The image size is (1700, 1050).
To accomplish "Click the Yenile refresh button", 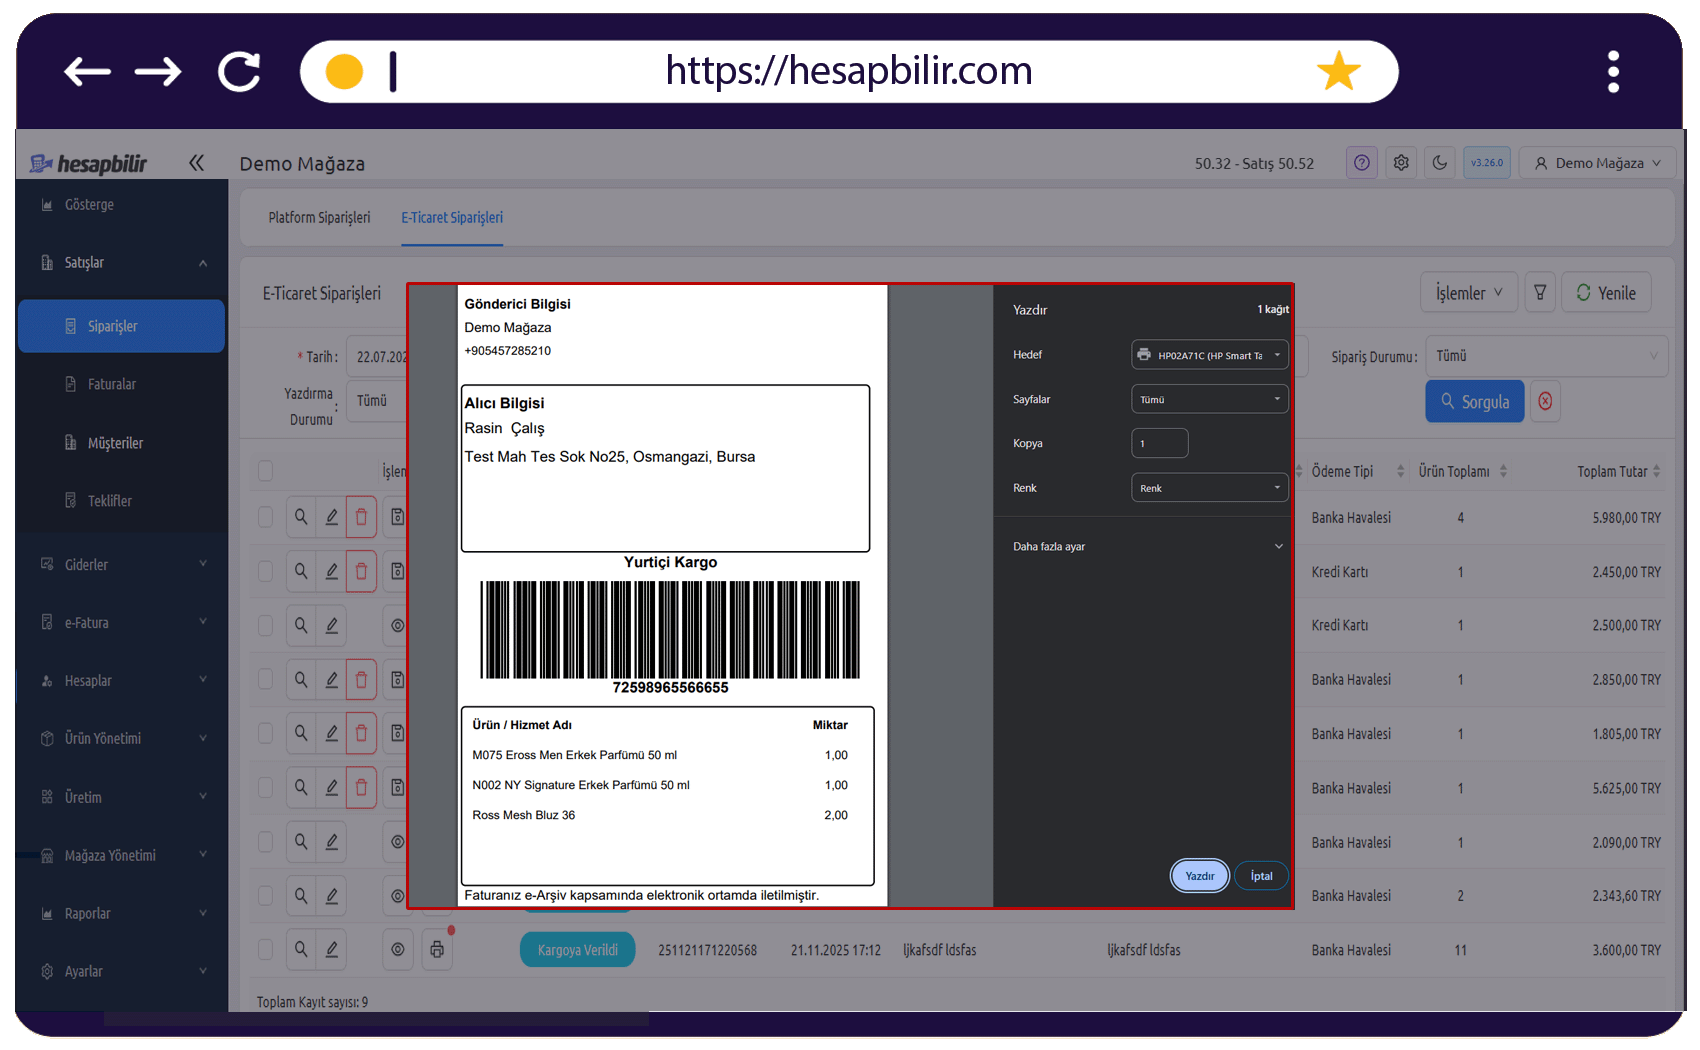I will [1606, 292].
